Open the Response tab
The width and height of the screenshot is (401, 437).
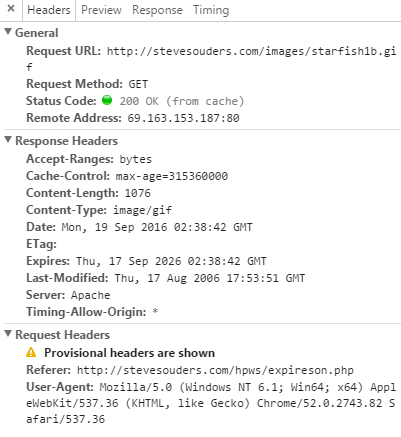coord(157,10)
